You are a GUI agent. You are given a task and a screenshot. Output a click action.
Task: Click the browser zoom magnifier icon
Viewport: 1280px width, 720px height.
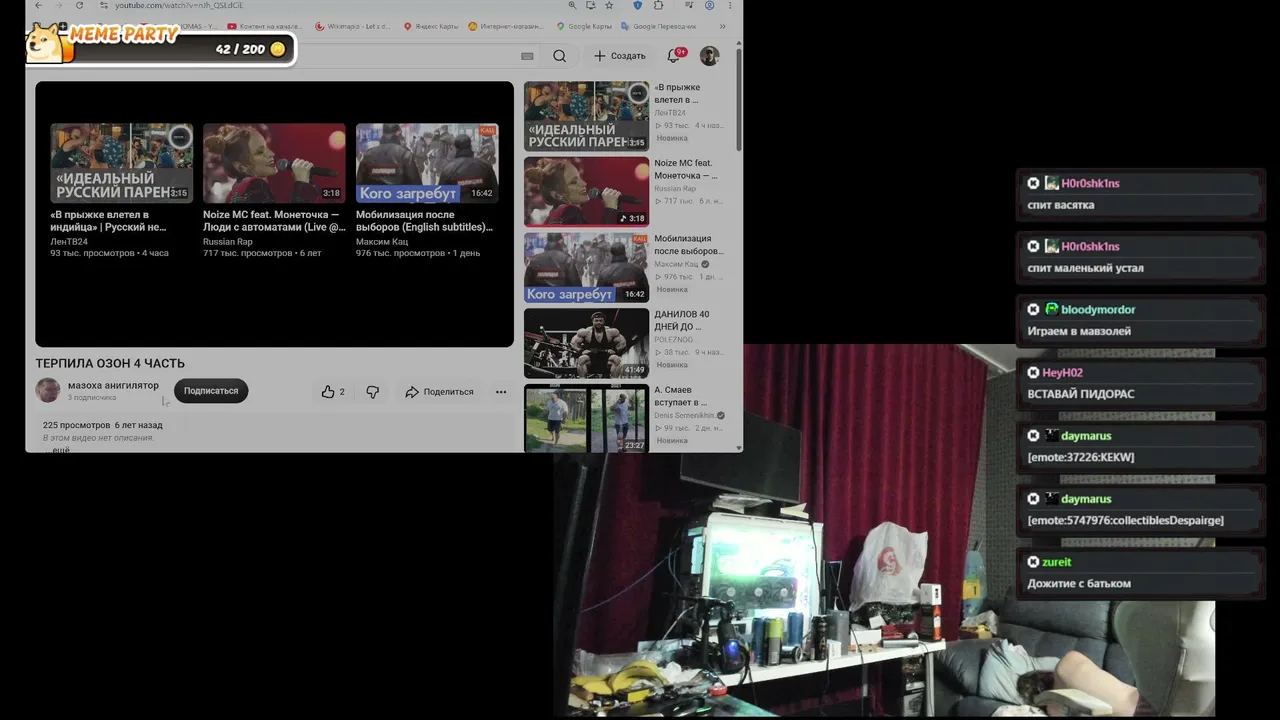572,5
